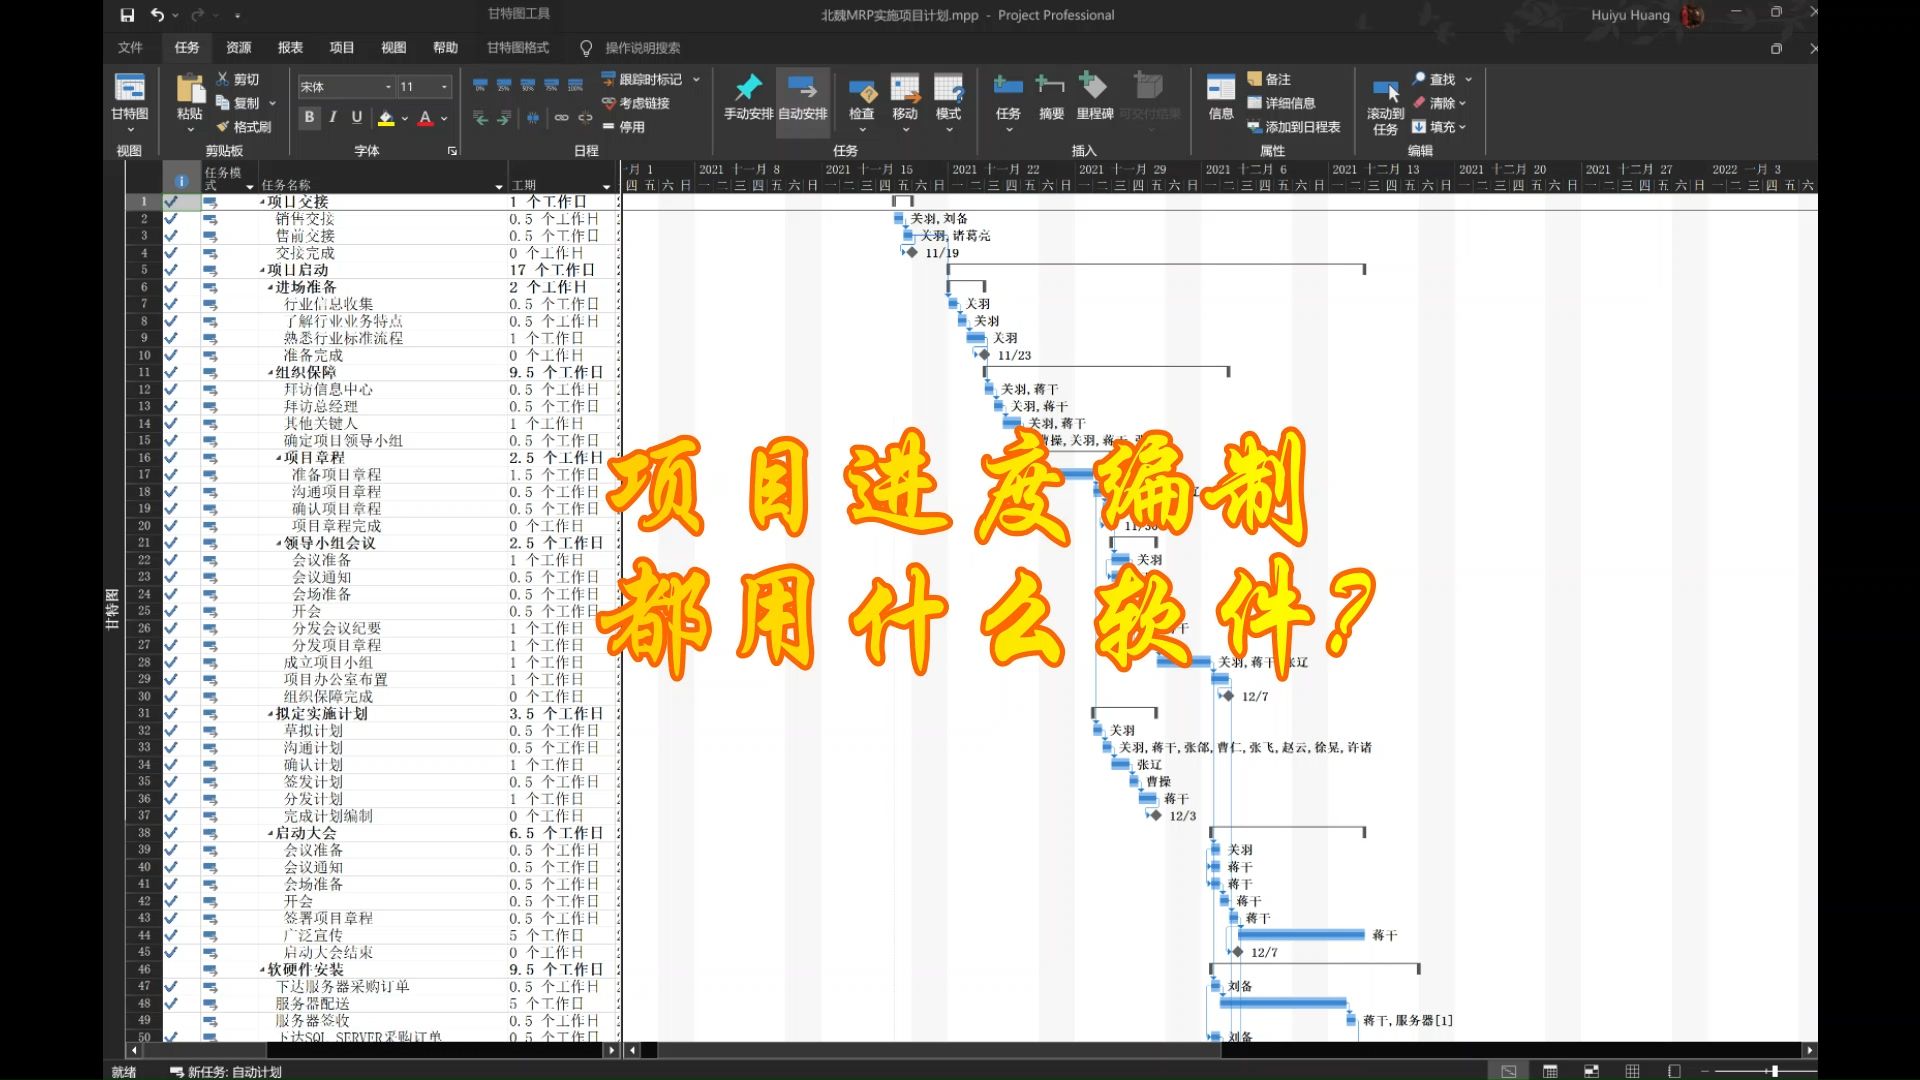Click the 格式刷 format painter button
Screen dimensions: 1920x1080
point(244,127)
